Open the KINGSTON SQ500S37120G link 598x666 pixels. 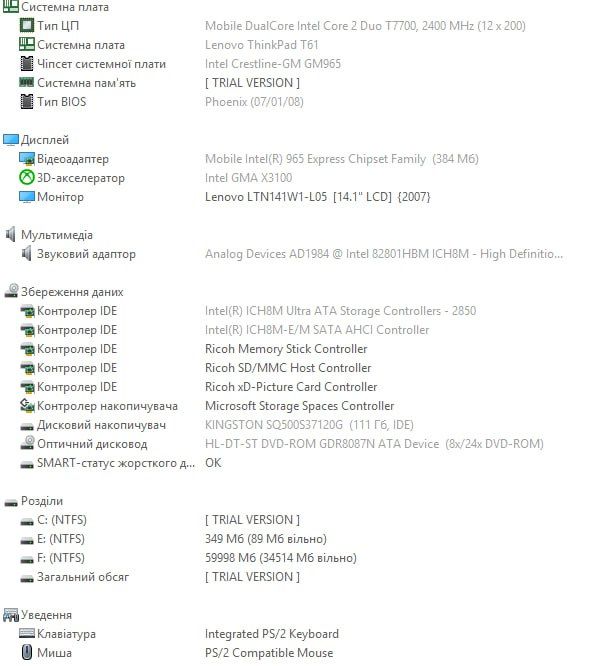click(x=309, y=425)
